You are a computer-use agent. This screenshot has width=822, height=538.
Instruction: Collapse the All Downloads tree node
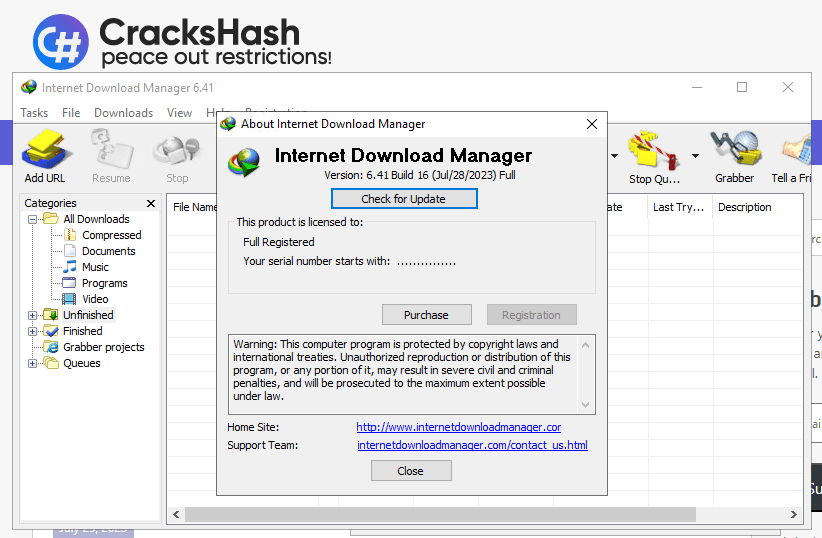[x=33, y=219]
